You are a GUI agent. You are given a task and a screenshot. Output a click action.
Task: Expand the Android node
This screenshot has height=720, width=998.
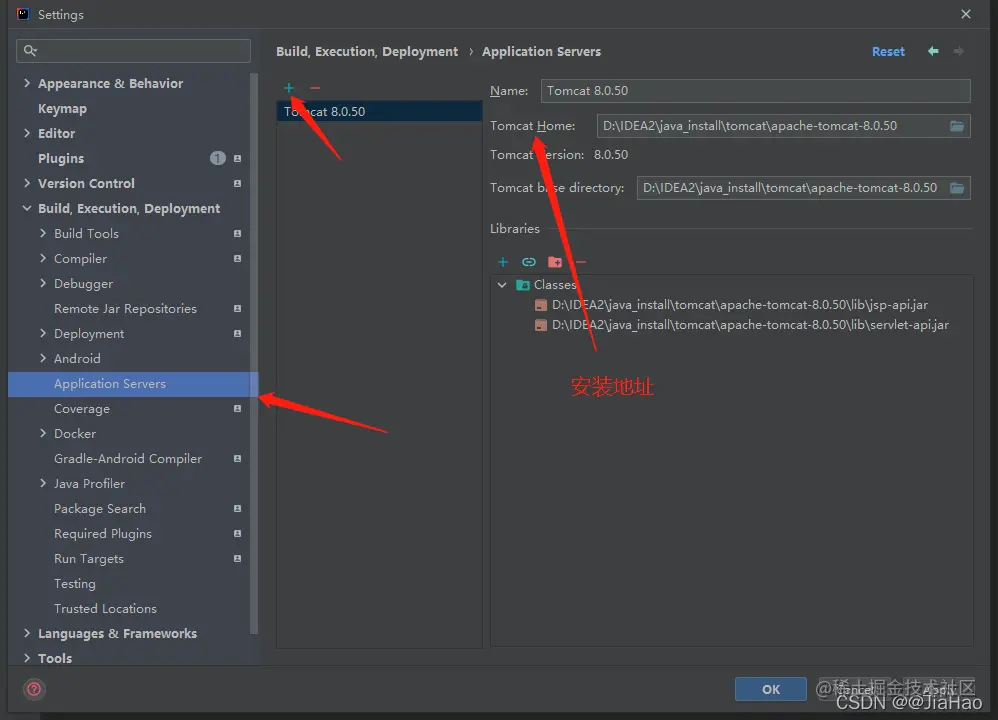coord(43,358)
